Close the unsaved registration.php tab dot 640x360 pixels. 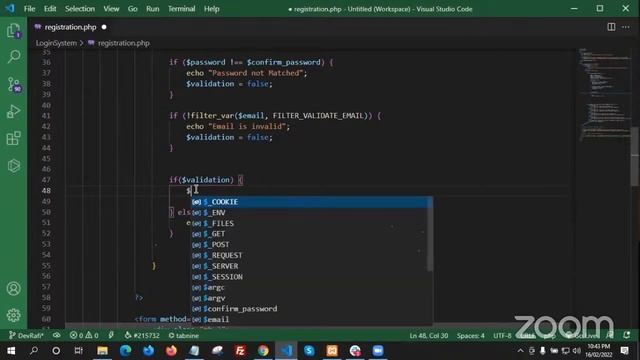click(x=104, y=27)
